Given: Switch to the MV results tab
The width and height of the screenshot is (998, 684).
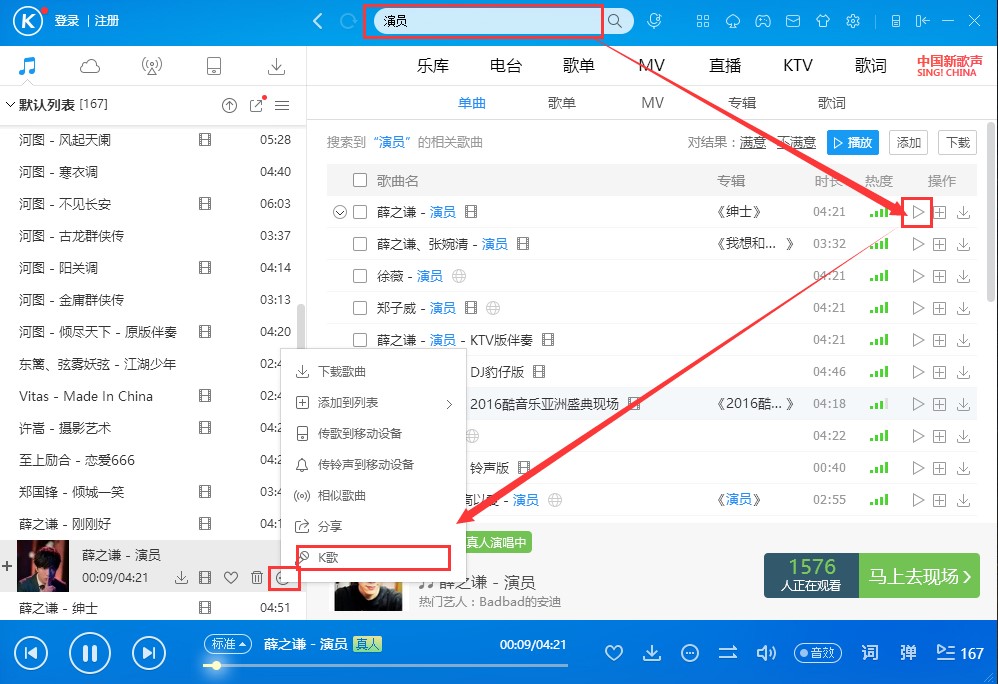Looking at the screenshot, I should [652, 103].
